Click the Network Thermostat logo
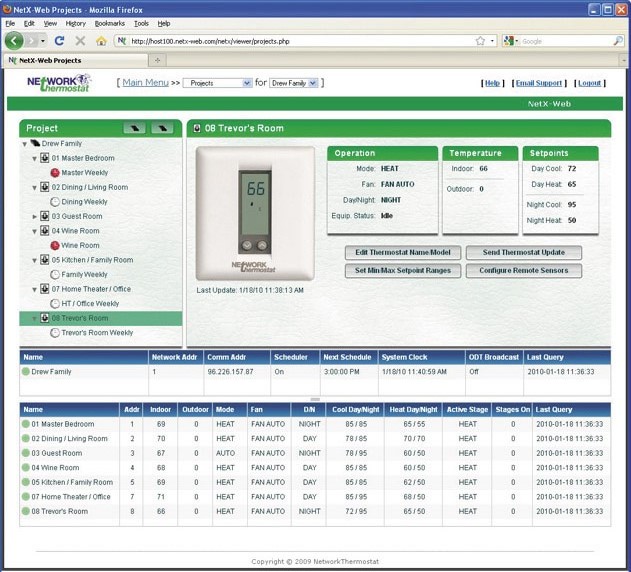 click(x=59, y=83)
